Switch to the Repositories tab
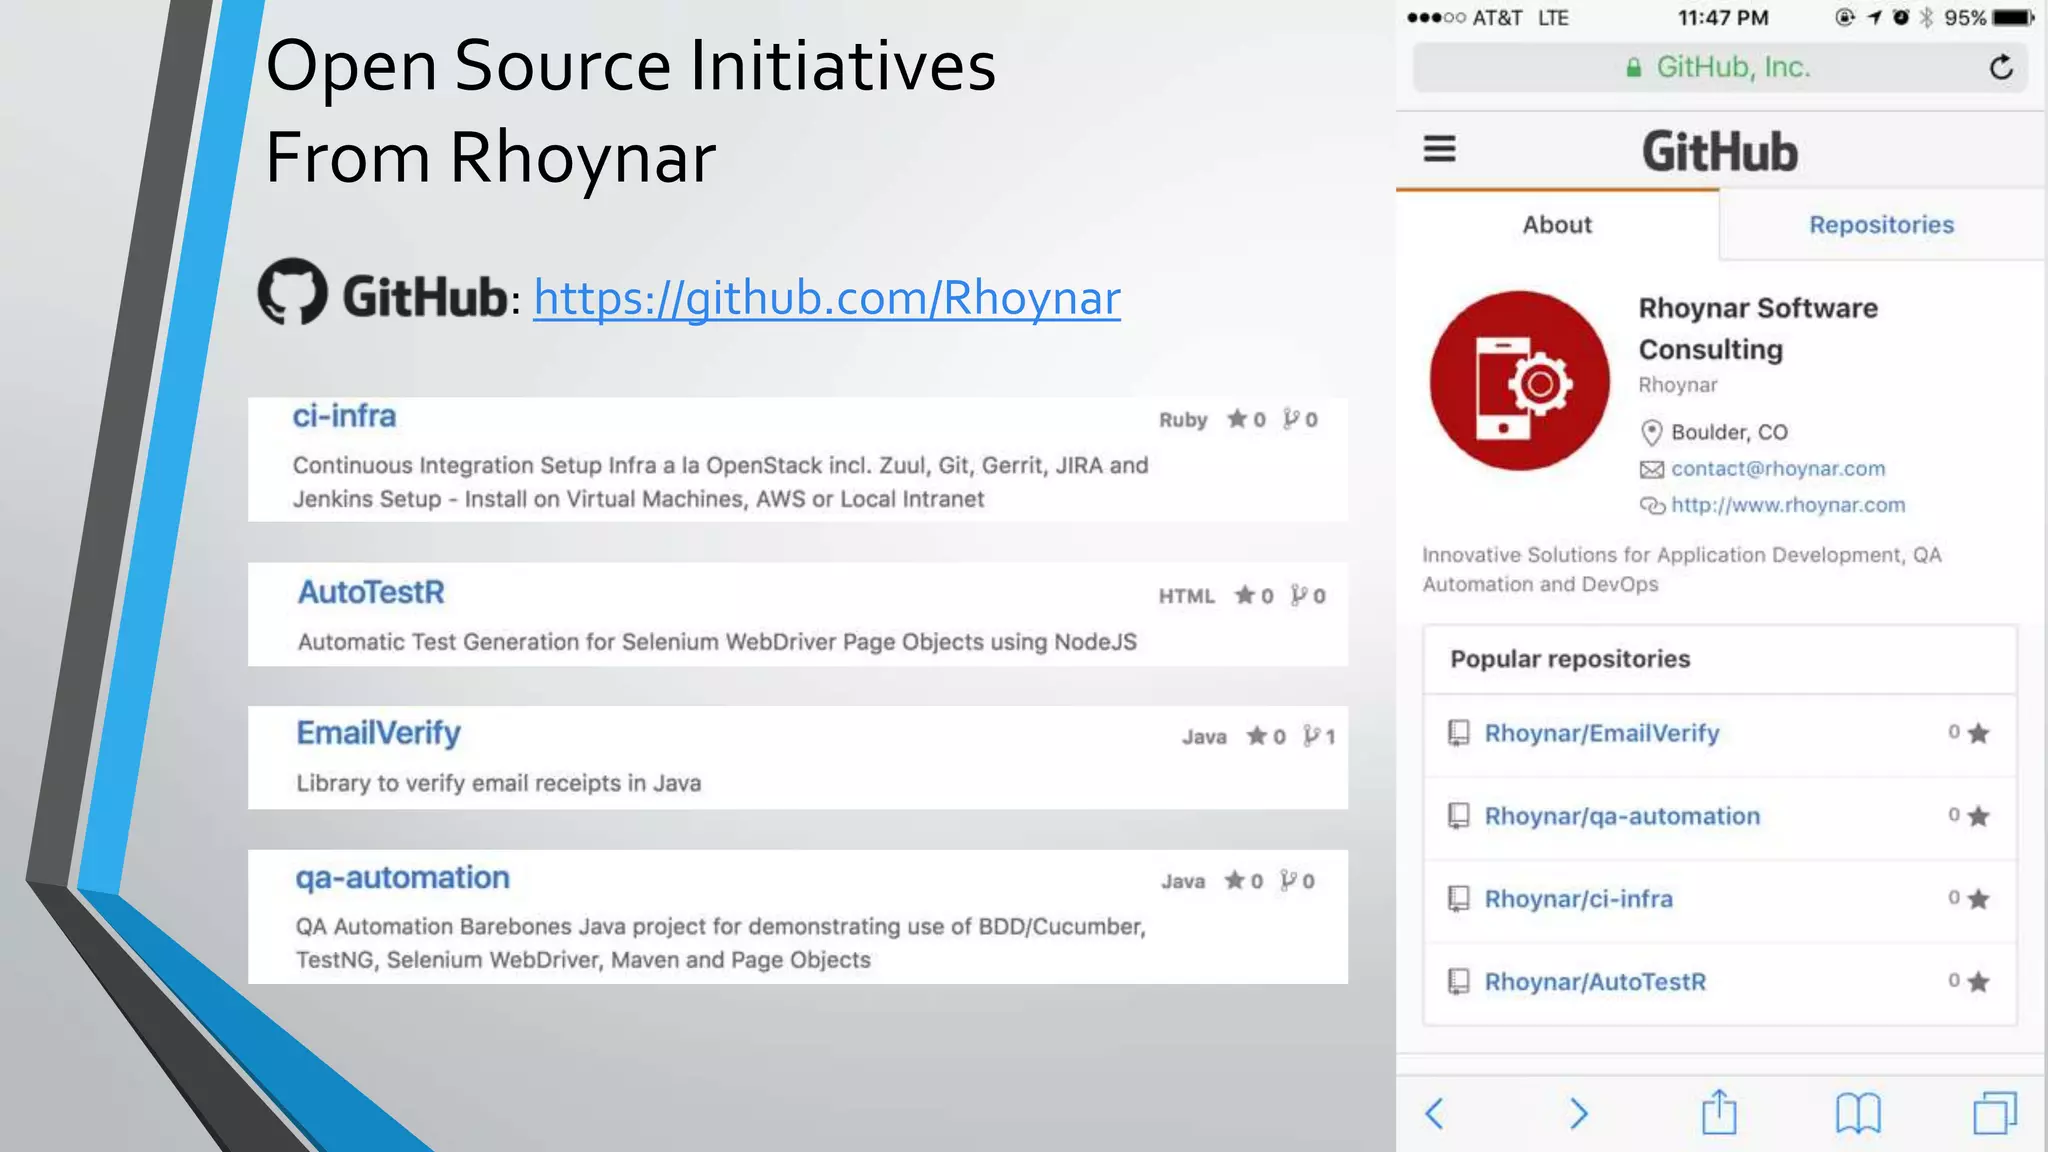 tap(1881, 225)
